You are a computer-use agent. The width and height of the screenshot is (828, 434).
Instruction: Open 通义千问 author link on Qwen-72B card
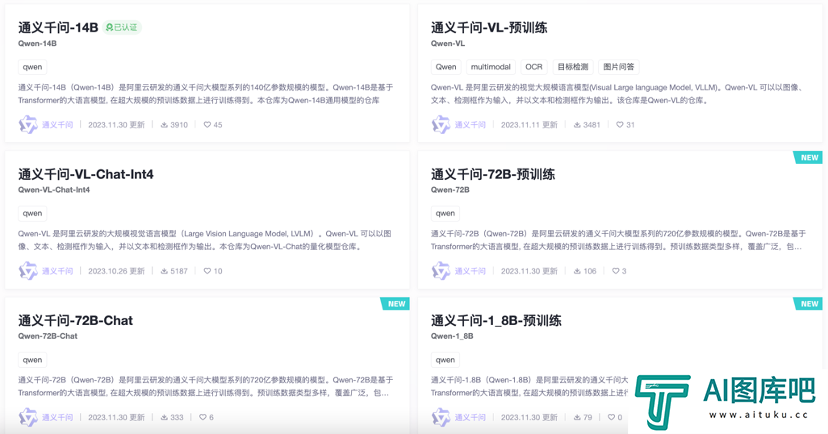click(471, 271)
